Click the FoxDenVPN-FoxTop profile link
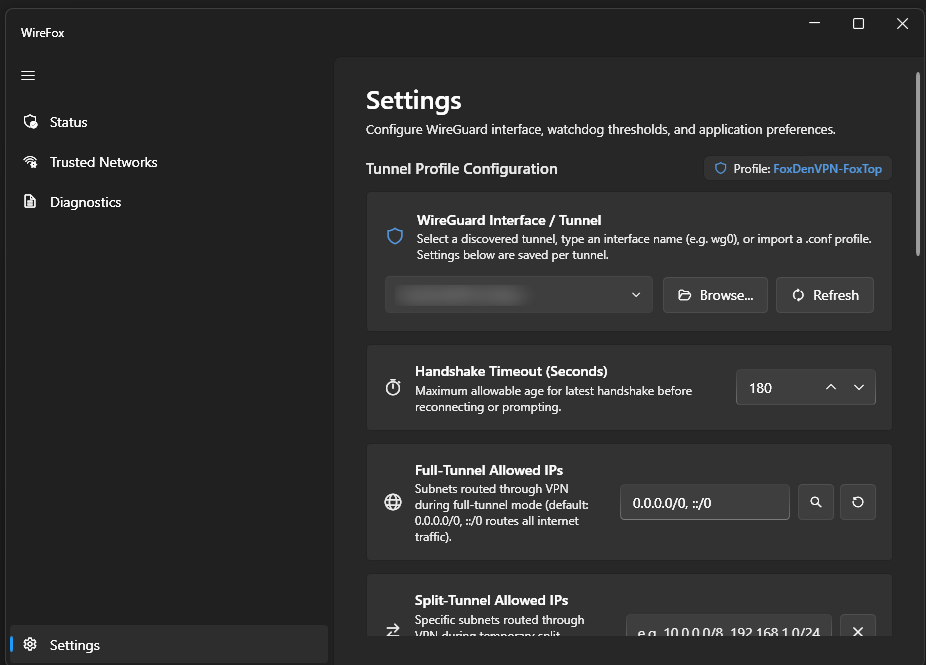926x665 pixels. pos(827,169)
